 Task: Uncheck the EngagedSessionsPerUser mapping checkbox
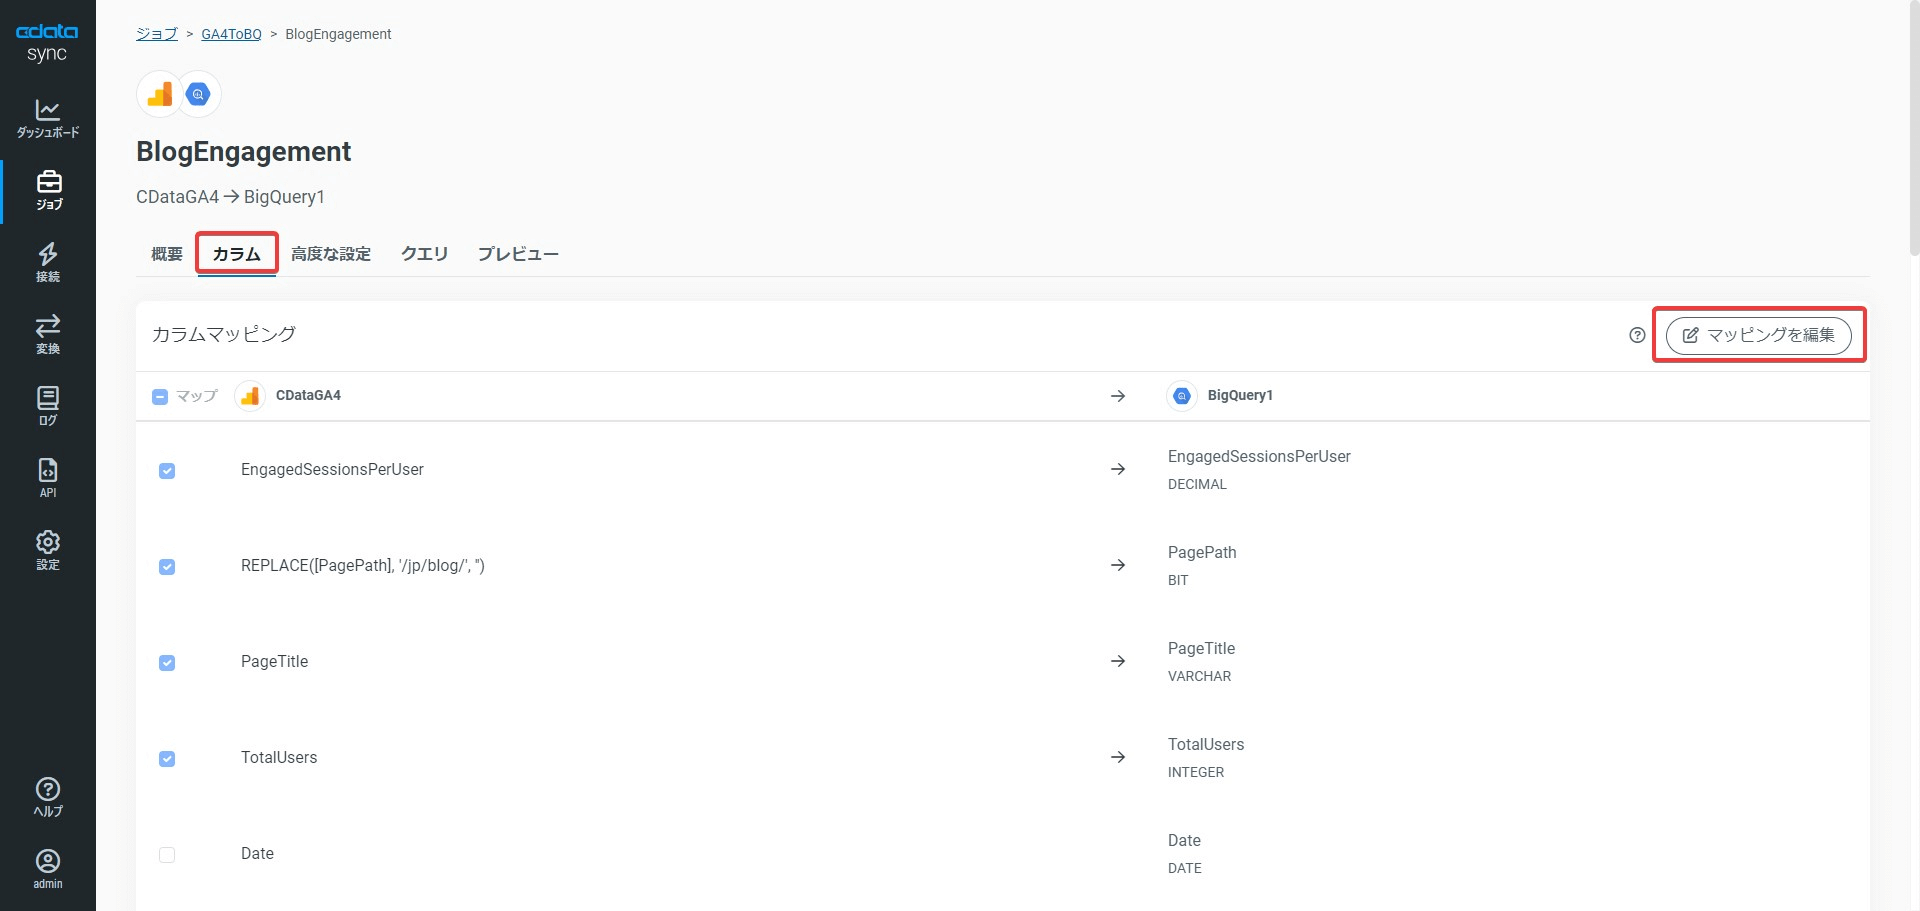point(167,471)
